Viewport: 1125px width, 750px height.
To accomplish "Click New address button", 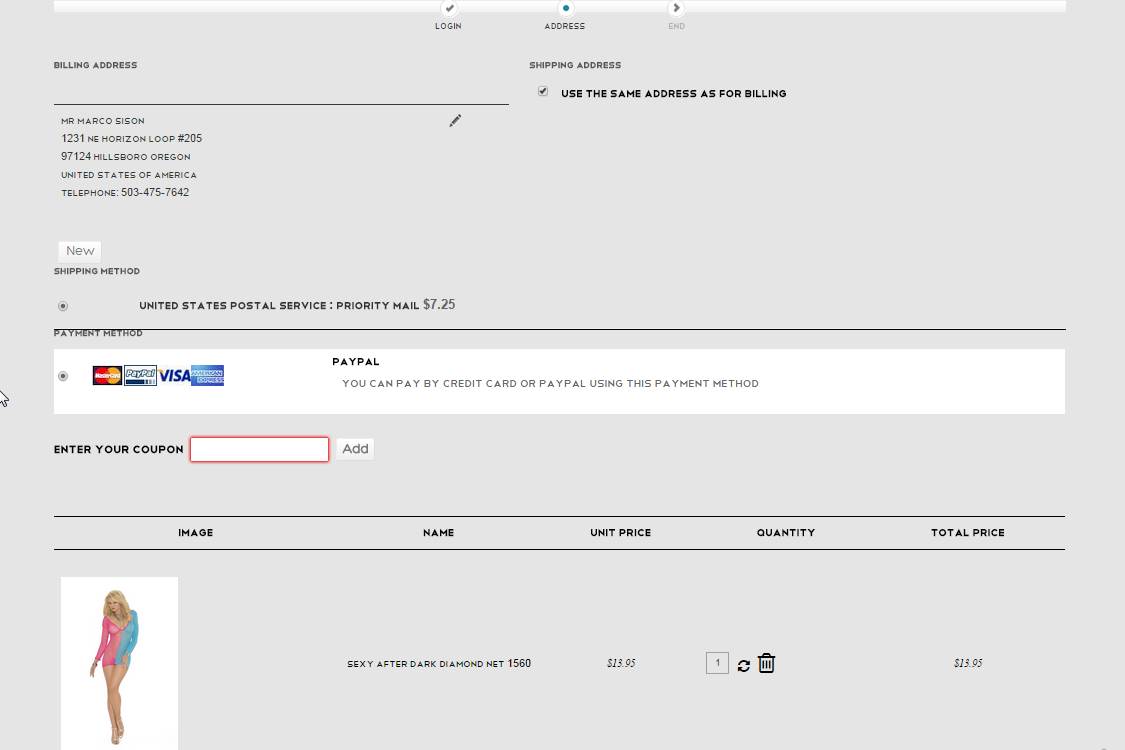I will 80,250.
